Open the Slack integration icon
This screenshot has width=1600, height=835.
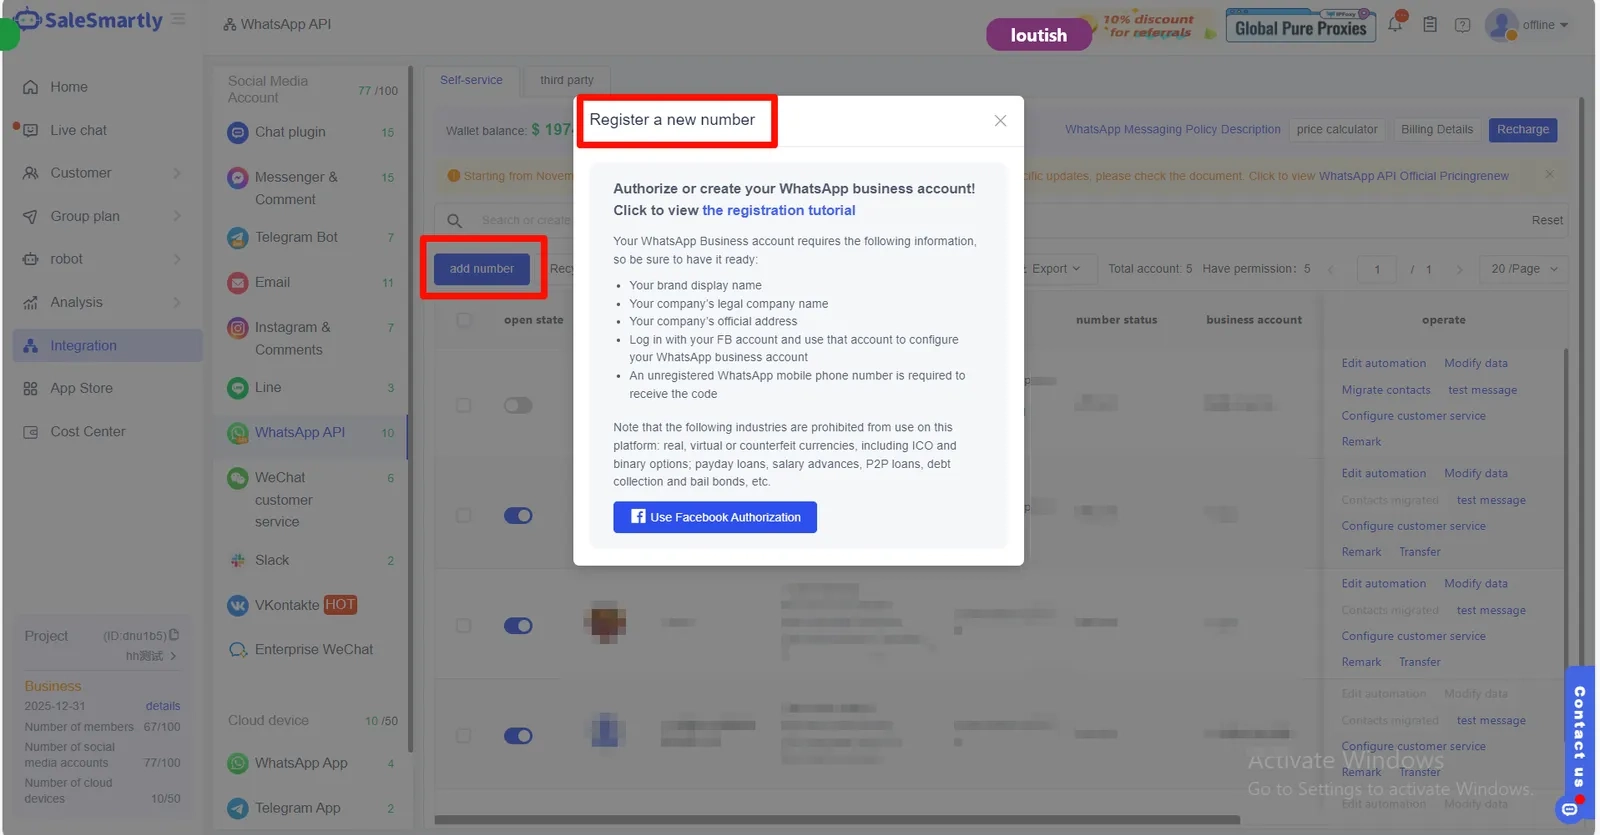pos(237,561)
